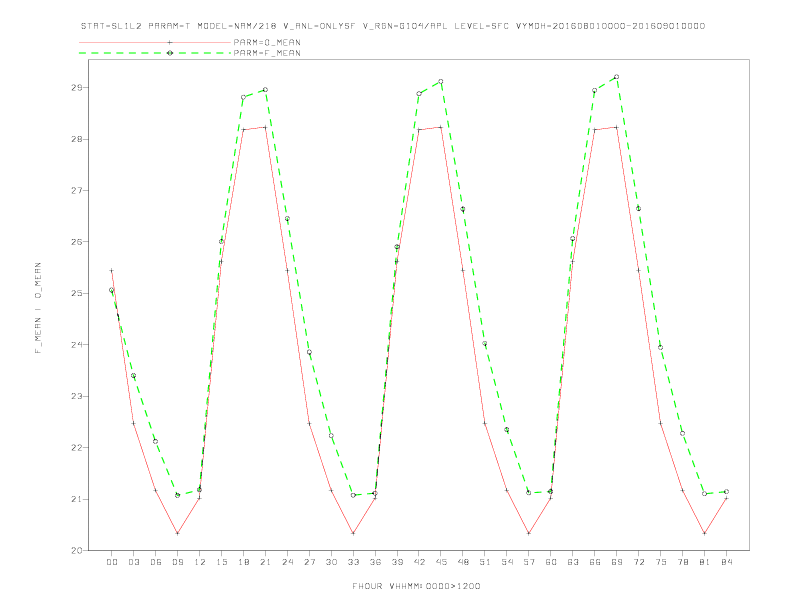
Task: Click x-axis forecast hour label 72
Action: point(638,562)
